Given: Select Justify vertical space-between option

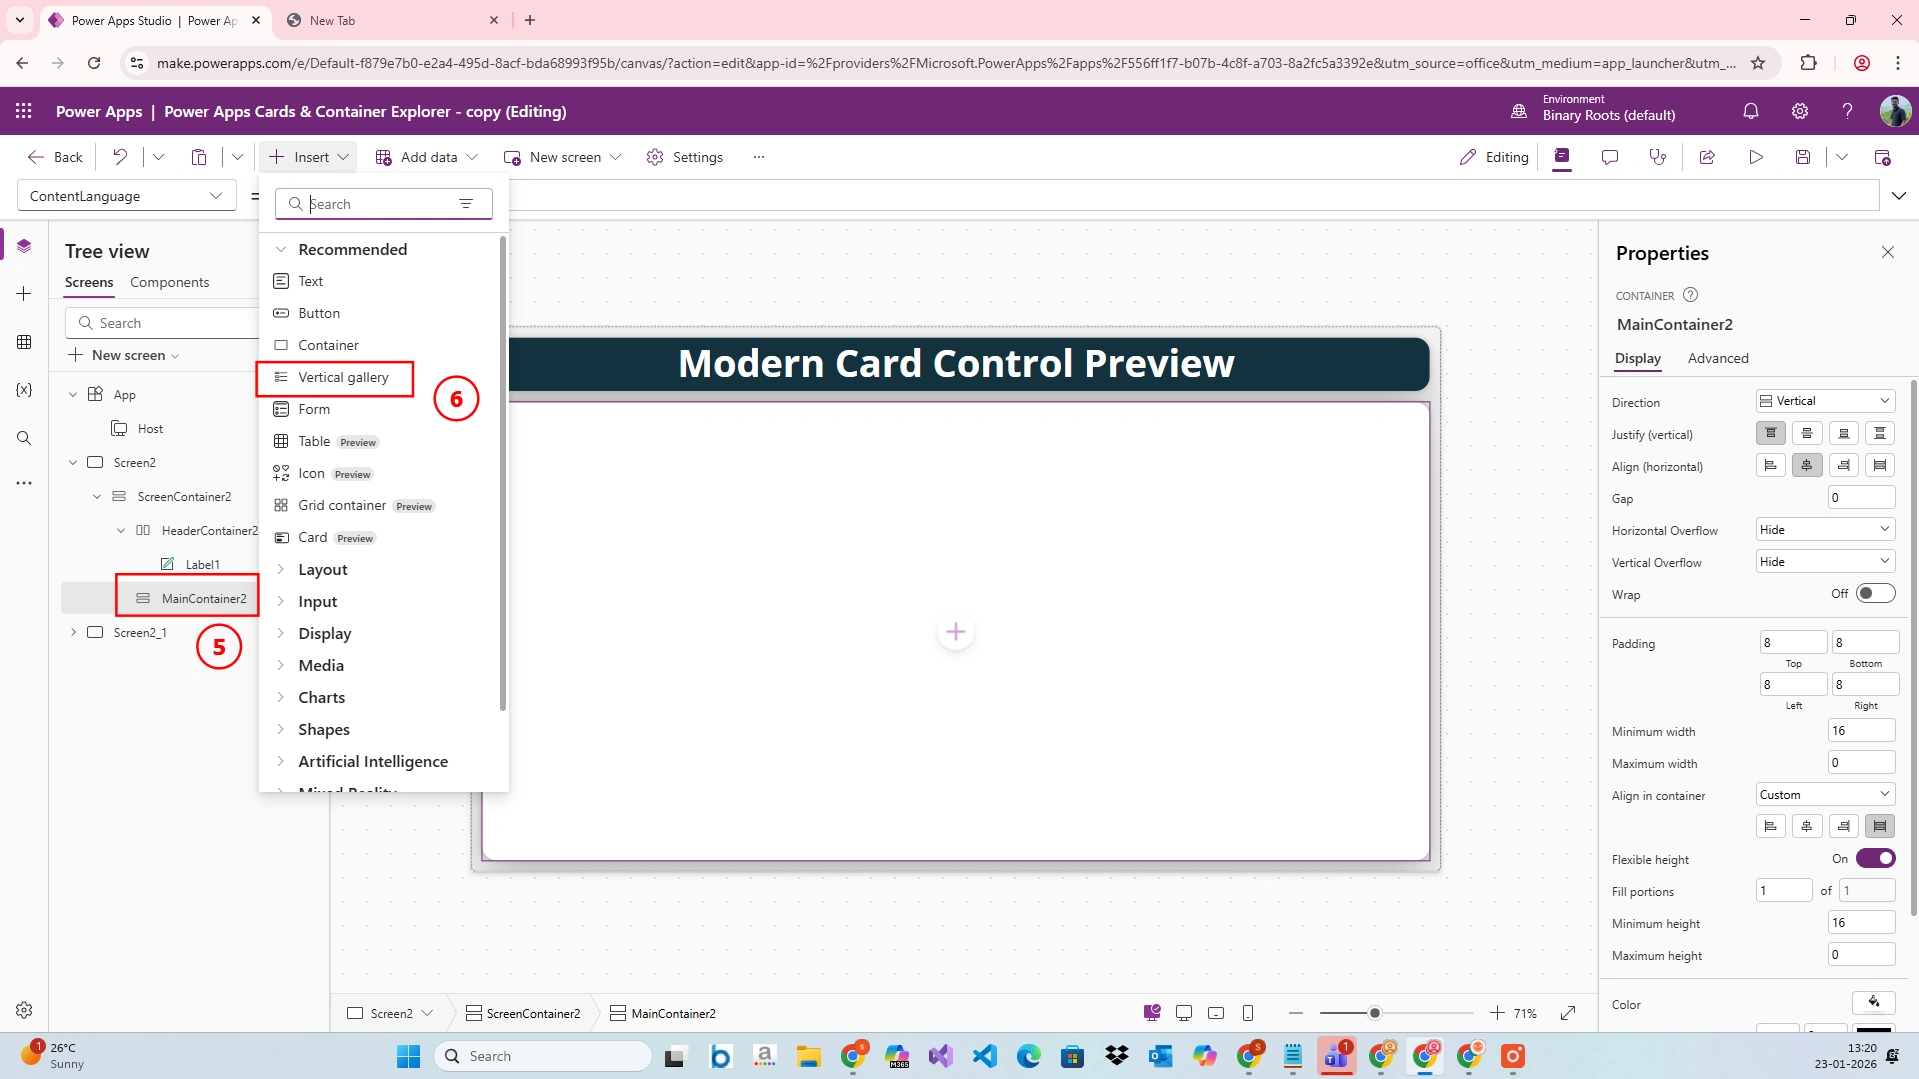Looking at the screenshot, I should pyautogui.click(x=1880, y=433).
